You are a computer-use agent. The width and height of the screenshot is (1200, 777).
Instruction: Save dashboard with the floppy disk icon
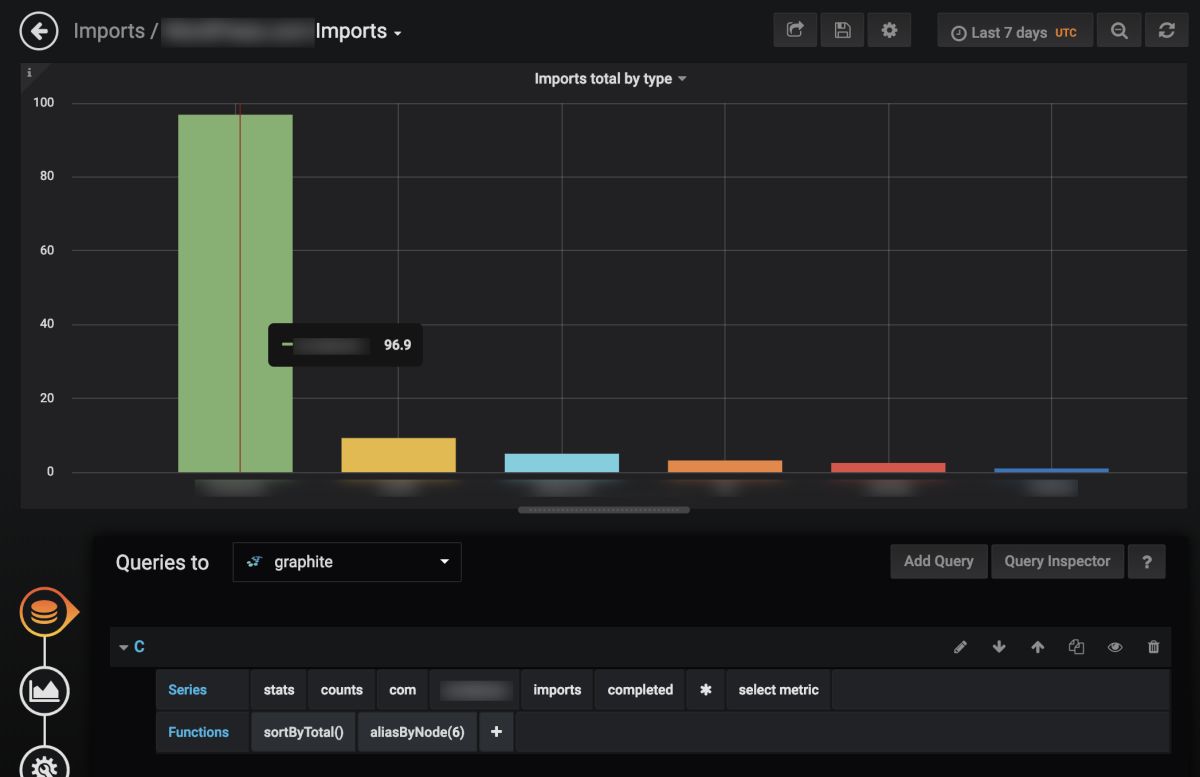842,30
